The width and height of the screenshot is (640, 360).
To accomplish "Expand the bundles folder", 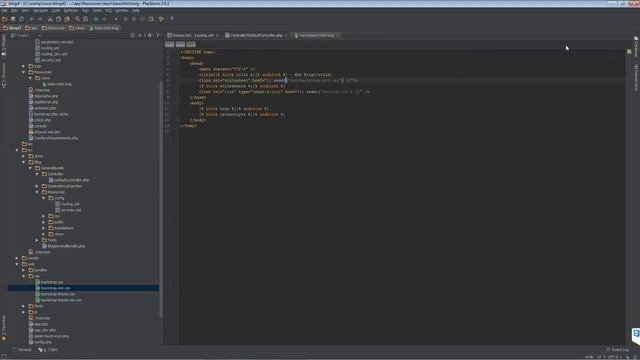I will pos(24,270).
